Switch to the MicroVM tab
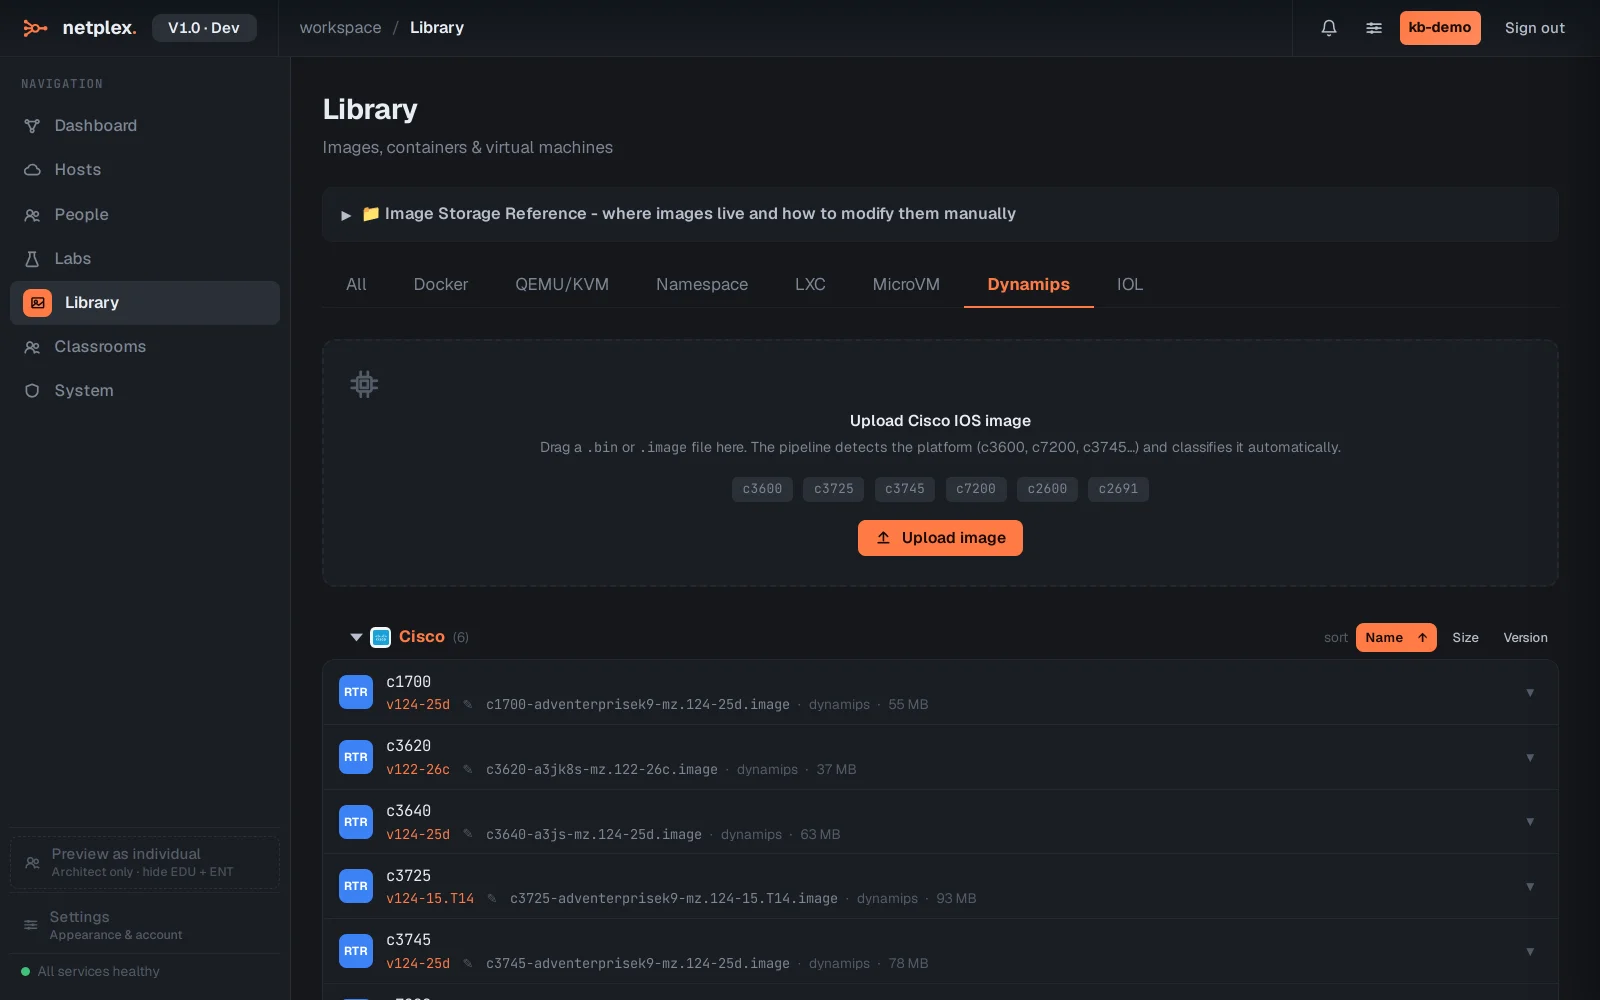1600x1000 pixels. point(906,285)
